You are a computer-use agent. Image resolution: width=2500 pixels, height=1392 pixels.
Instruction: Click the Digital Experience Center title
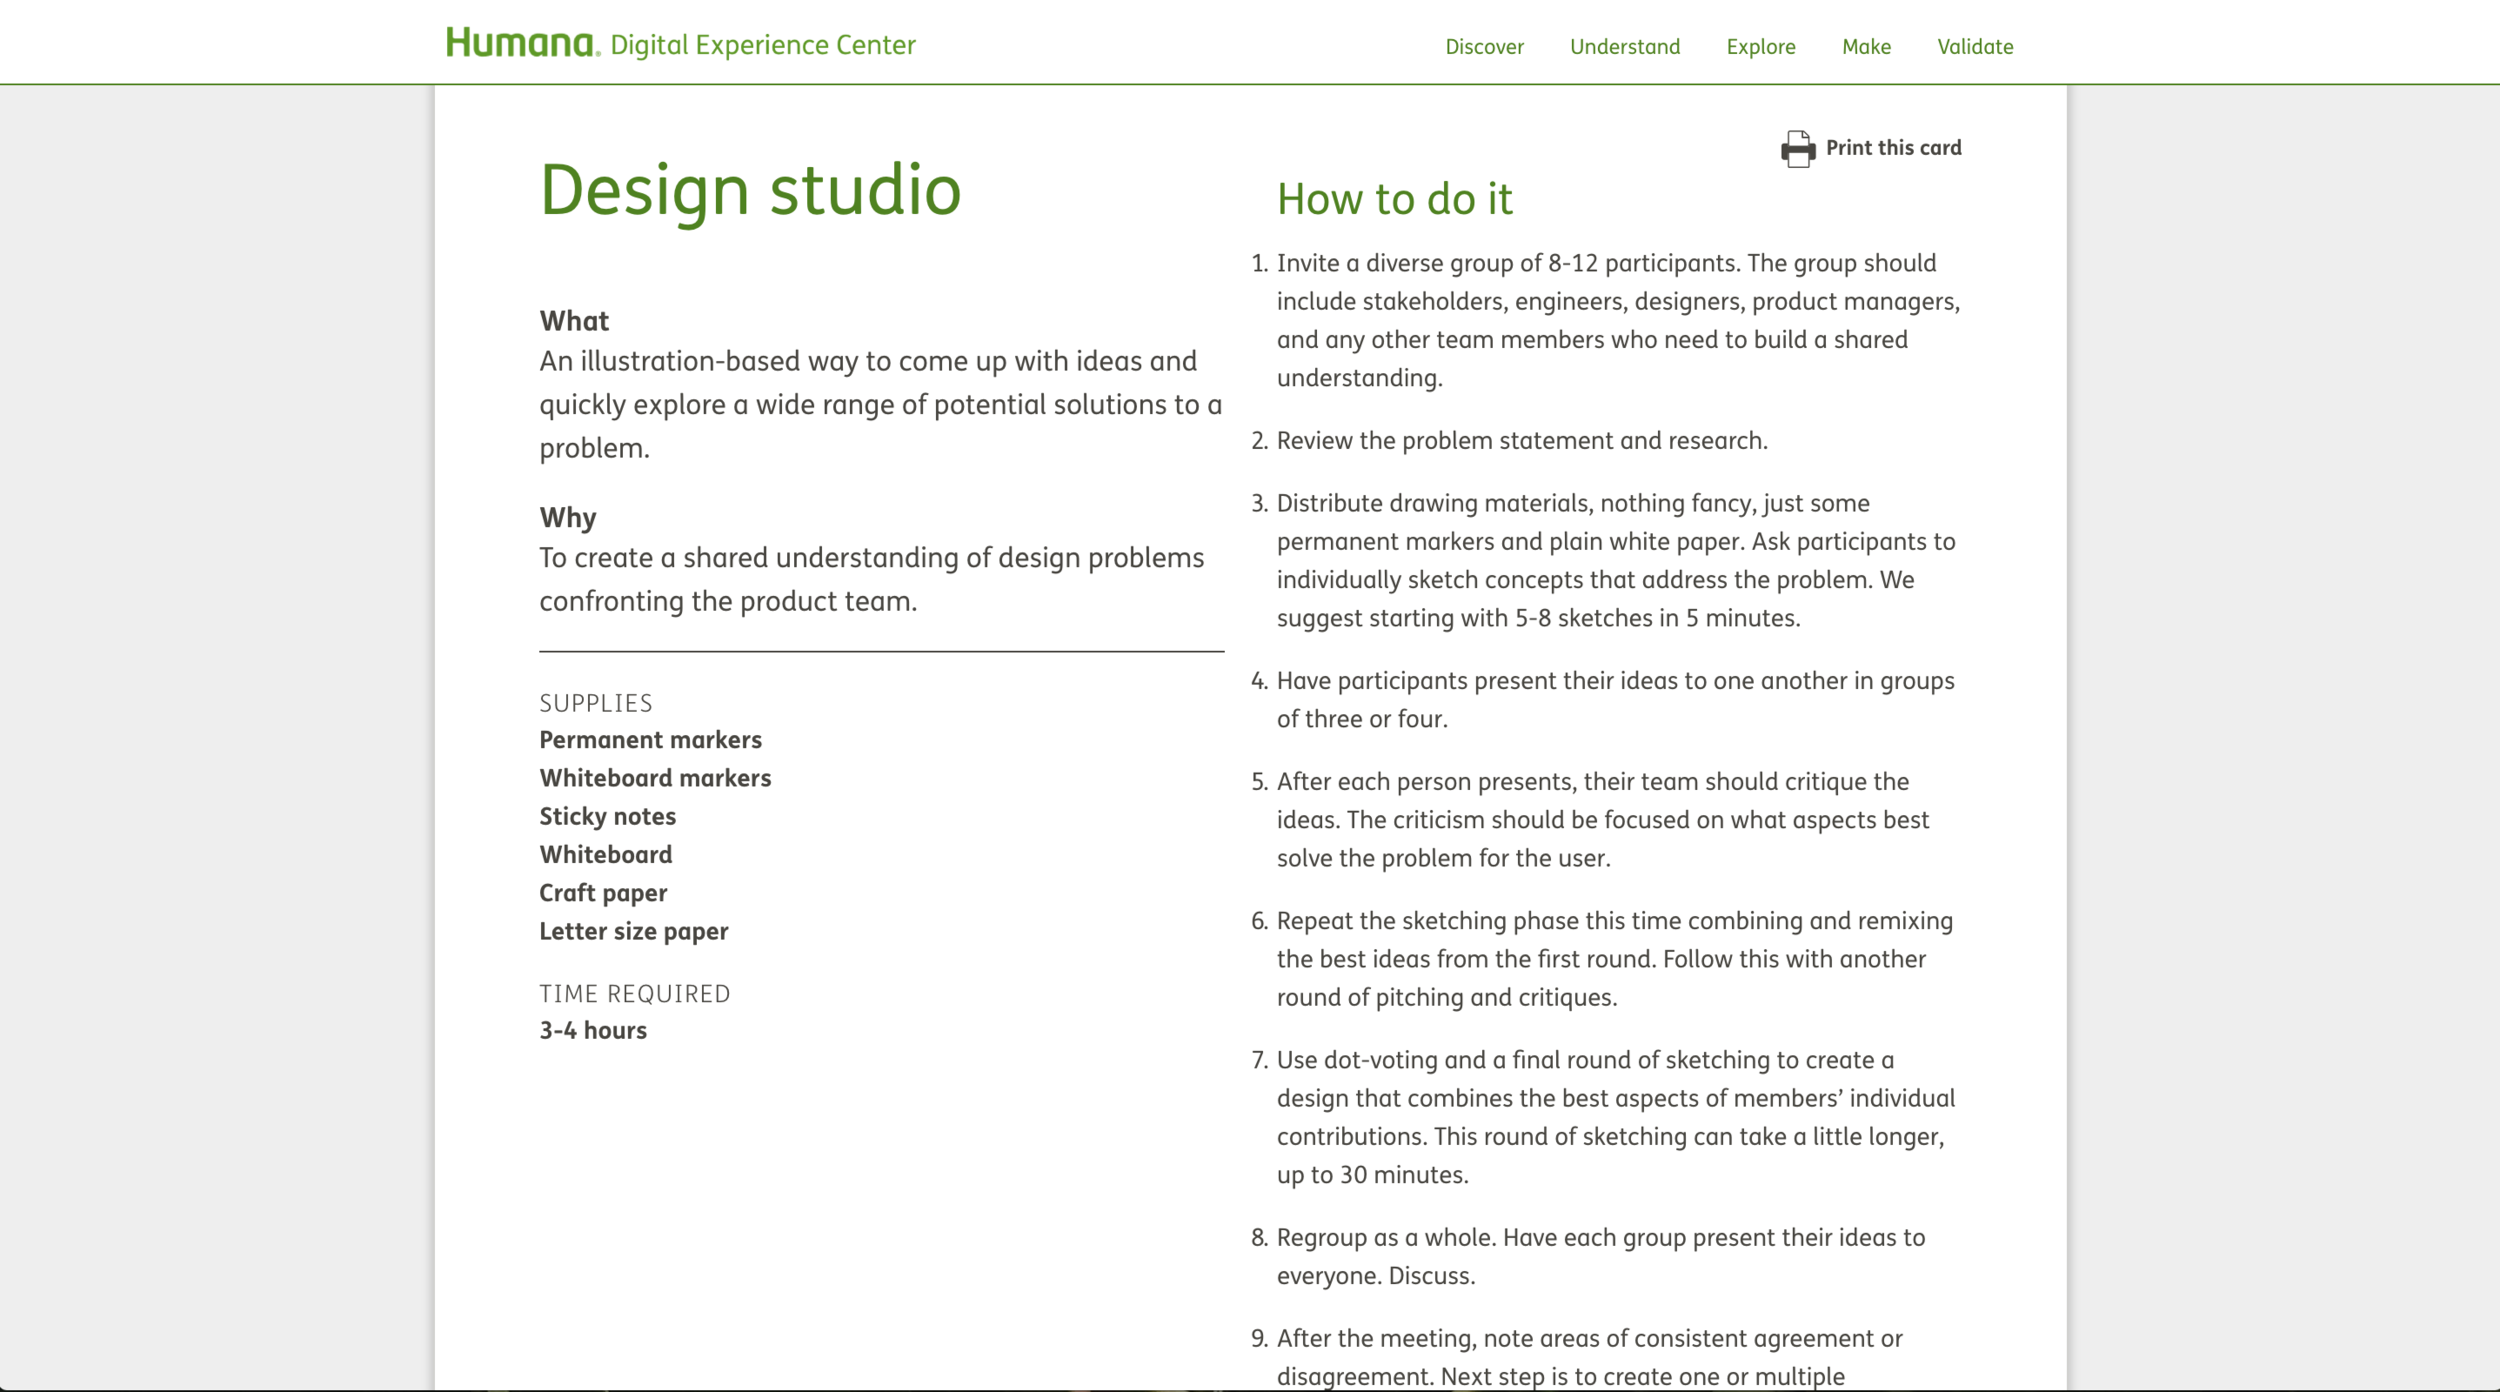[763, 45]
